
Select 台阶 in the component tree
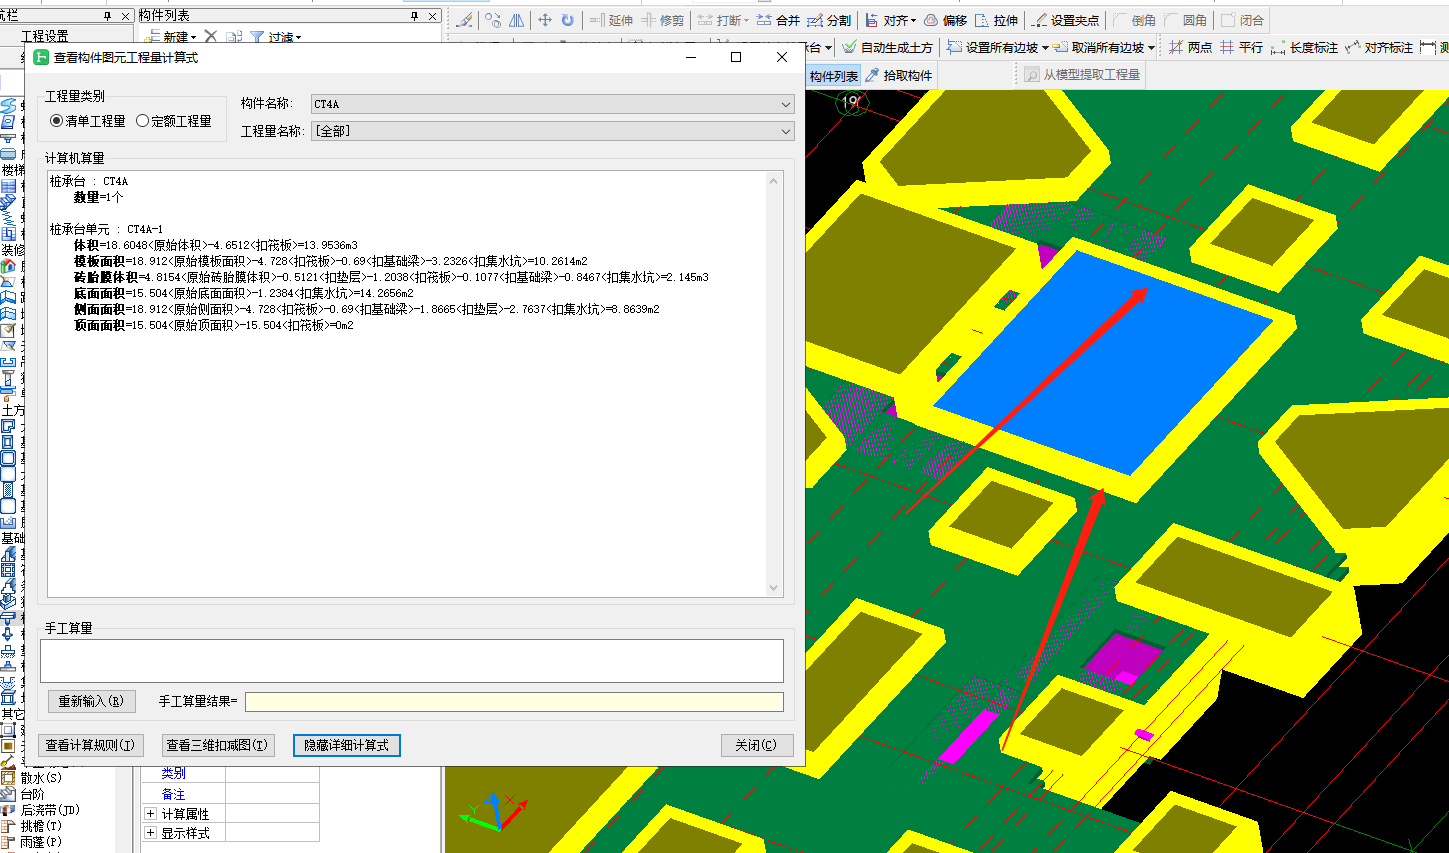(32, 794)
